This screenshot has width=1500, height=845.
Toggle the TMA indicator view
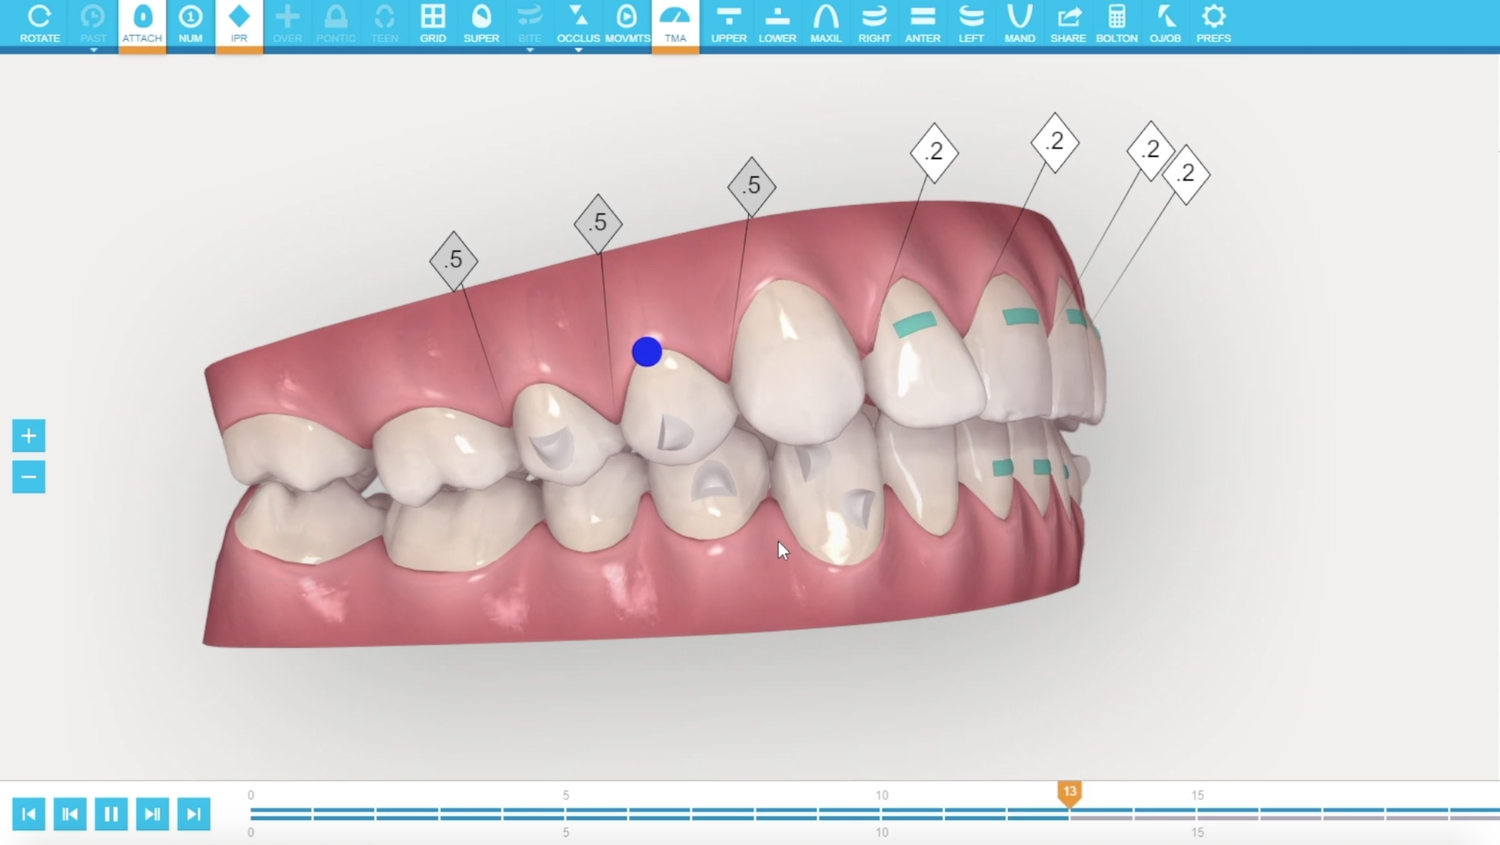click(x=676, y=22)
